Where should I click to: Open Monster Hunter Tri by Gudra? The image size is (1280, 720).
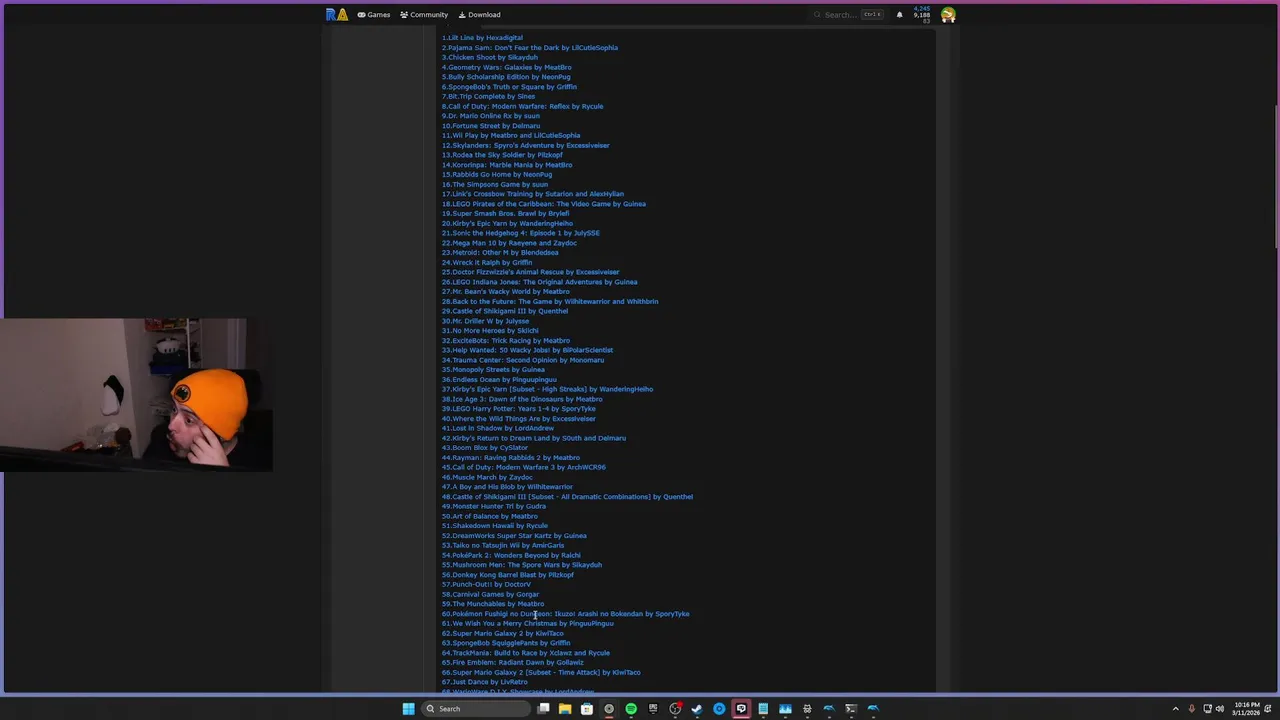(x=494, y=506)
